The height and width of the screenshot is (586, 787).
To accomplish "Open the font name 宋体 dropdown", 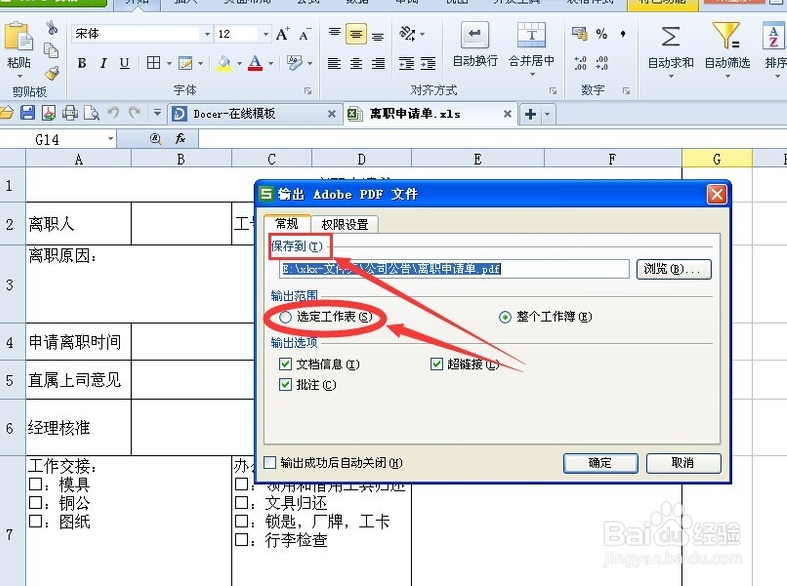I will [207, 34].
